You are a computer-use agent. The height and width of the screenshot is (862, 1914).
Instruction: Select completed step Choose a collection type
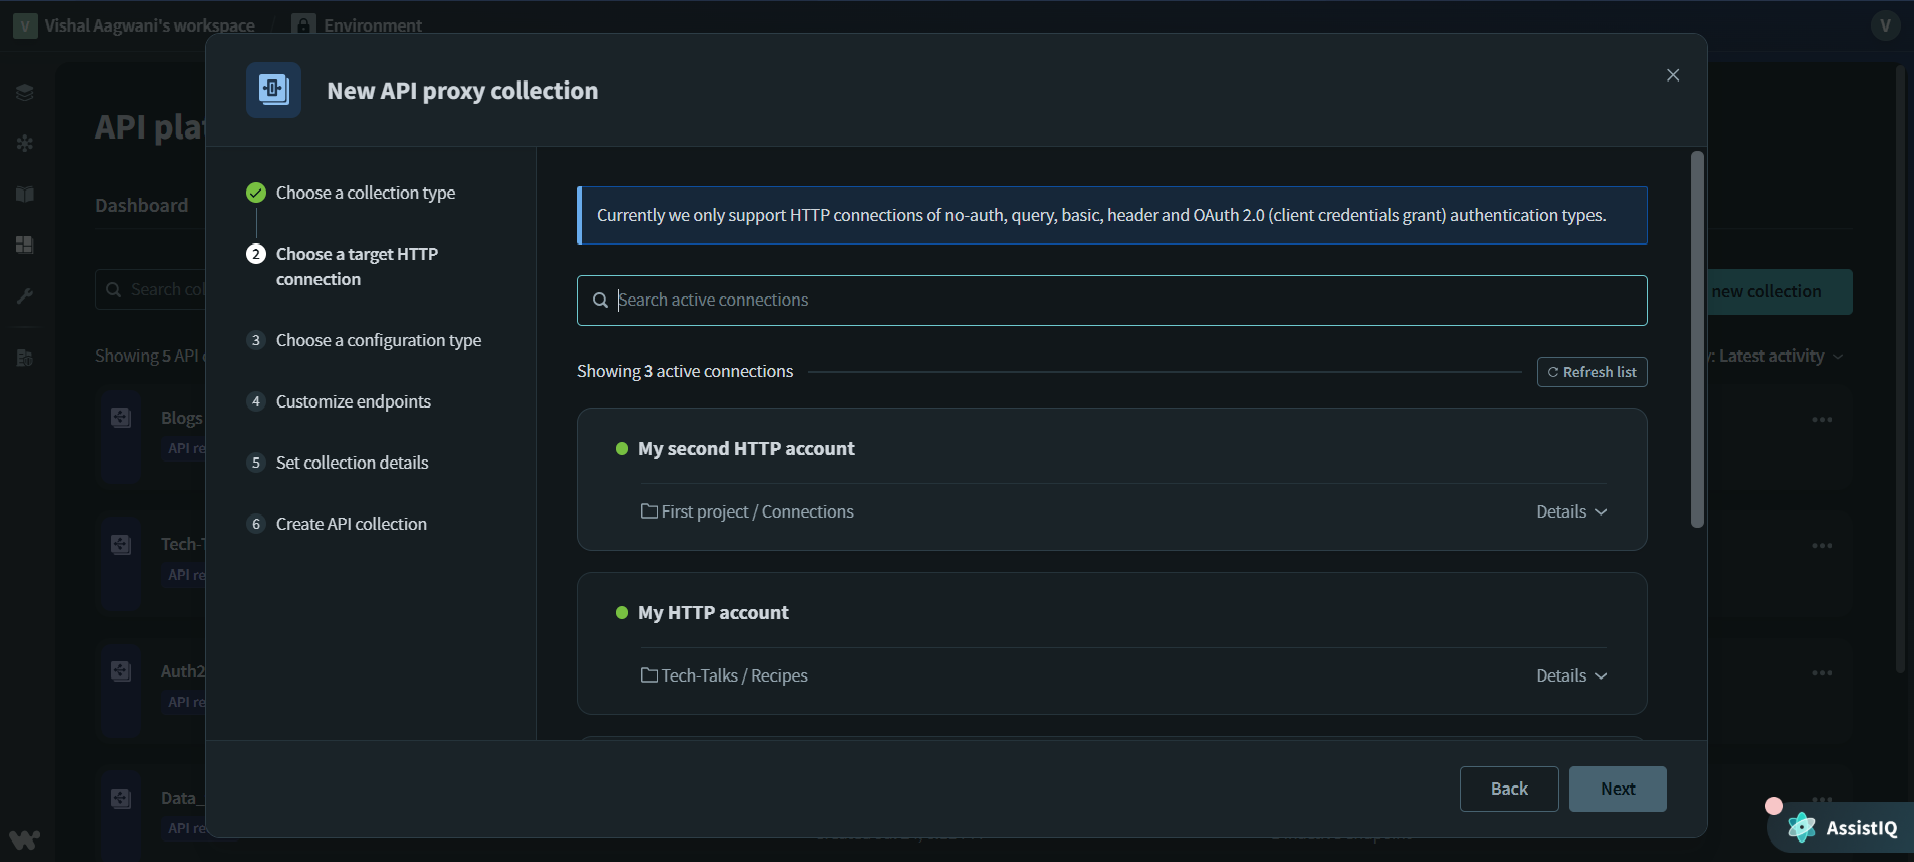(364, 192)
